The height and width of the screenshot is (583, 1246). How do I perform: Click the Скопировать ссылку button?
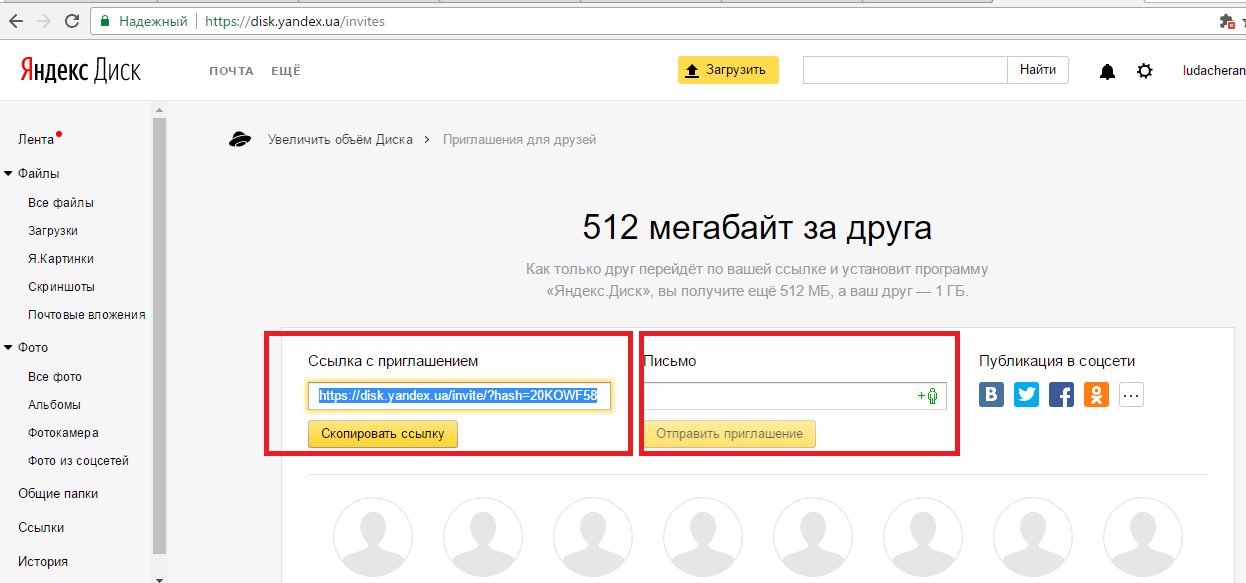383,434
